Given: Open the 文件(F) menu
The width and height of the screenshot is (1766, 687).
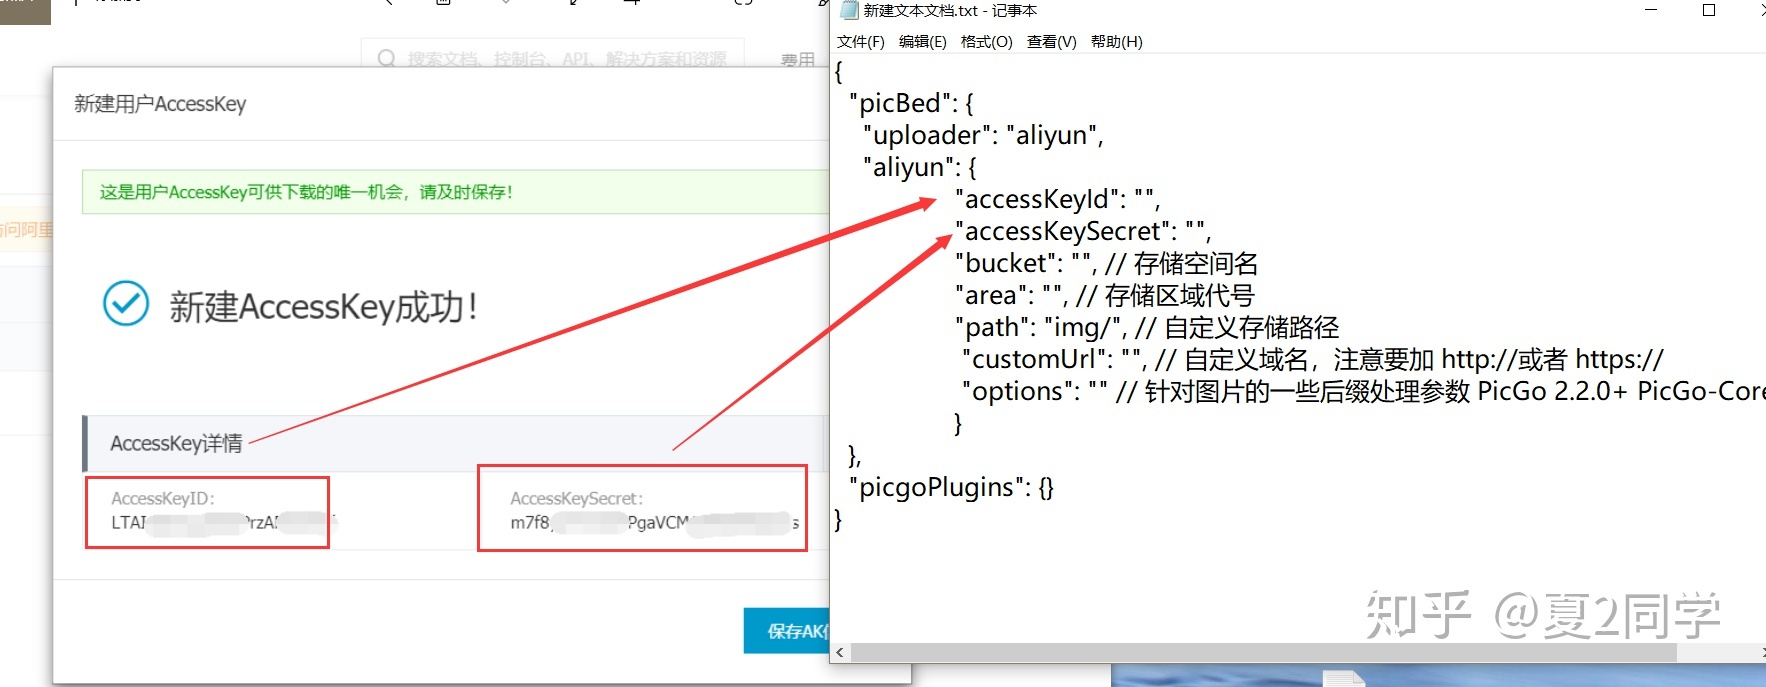Looking at the screenshot, I should click(860, 42).
